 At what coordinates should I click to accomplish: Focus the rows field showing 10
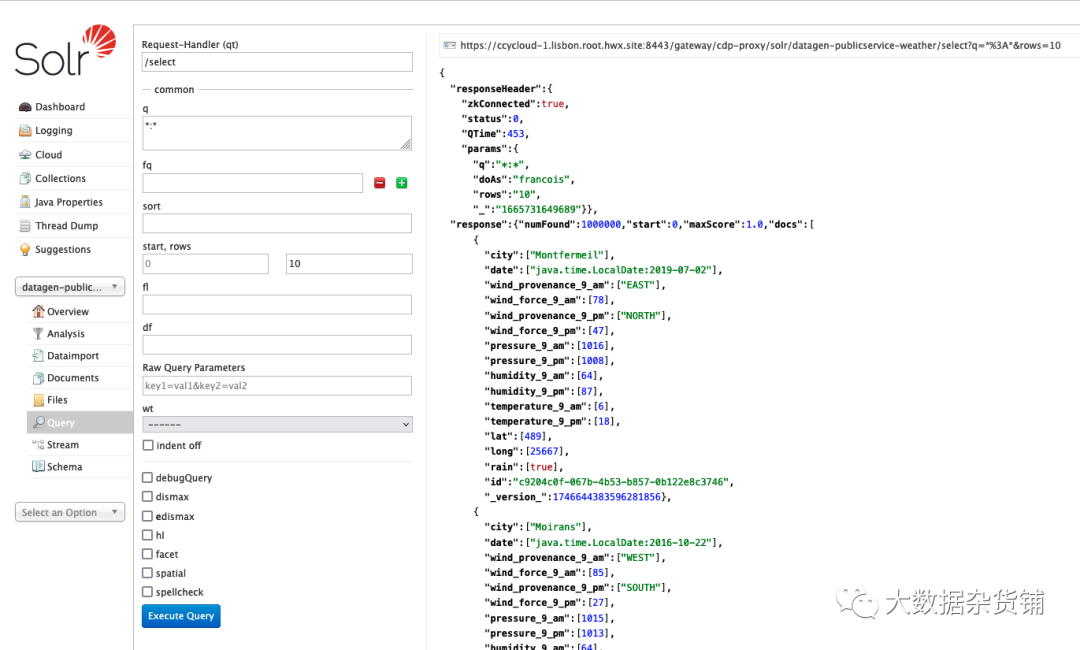click(x=349, y=264)
